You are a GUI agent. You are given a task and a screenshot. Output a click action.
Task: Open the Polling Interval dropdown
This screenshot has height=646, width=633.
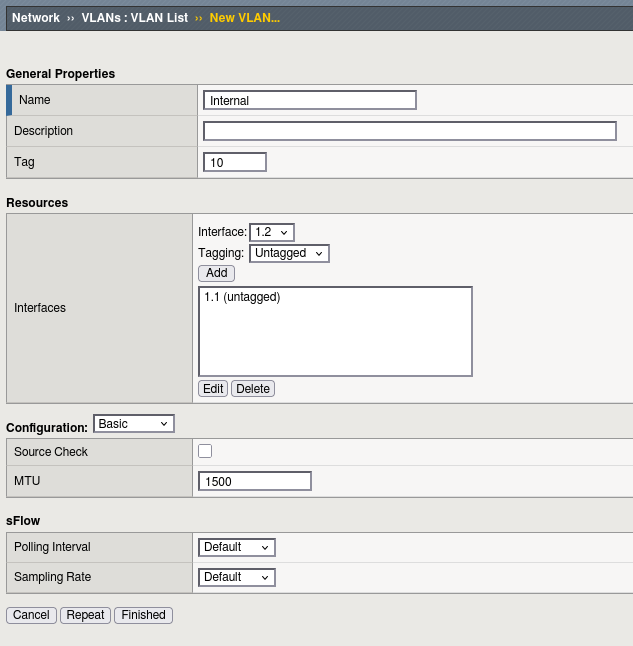(x=237, y=547)
